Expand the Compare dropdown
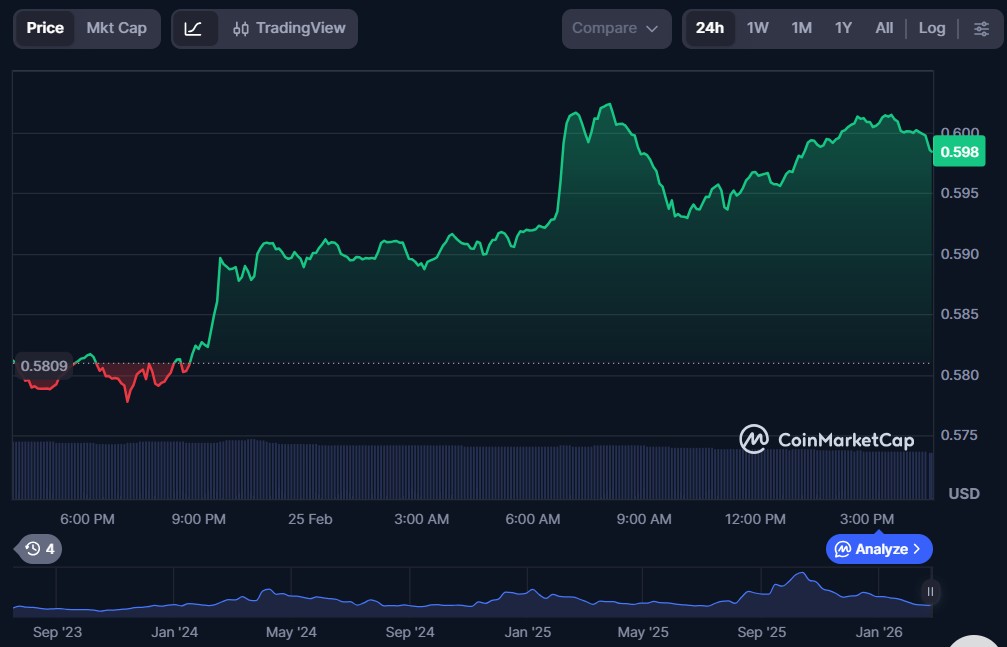The width and height of the screenshot is (1007, 647). [x=615, y=28]
